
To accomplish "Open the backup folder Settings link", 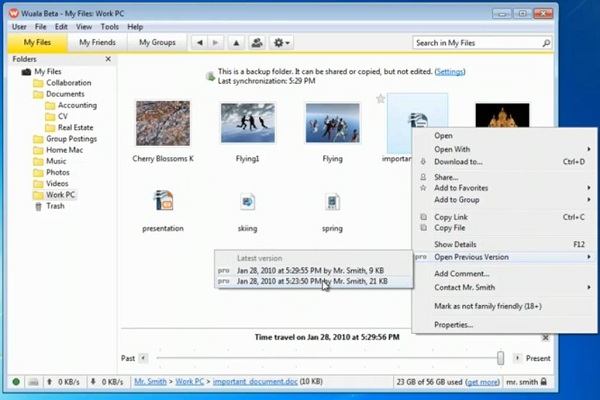I will click(x=450, y=72).
